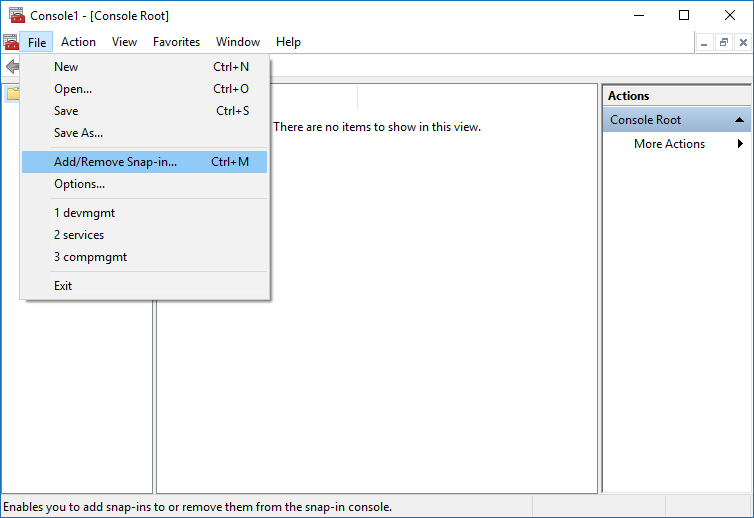Viewport: 754px width, 518px height.
Task: Open recent file 1 devmgmt
Action: coord(144,213)
